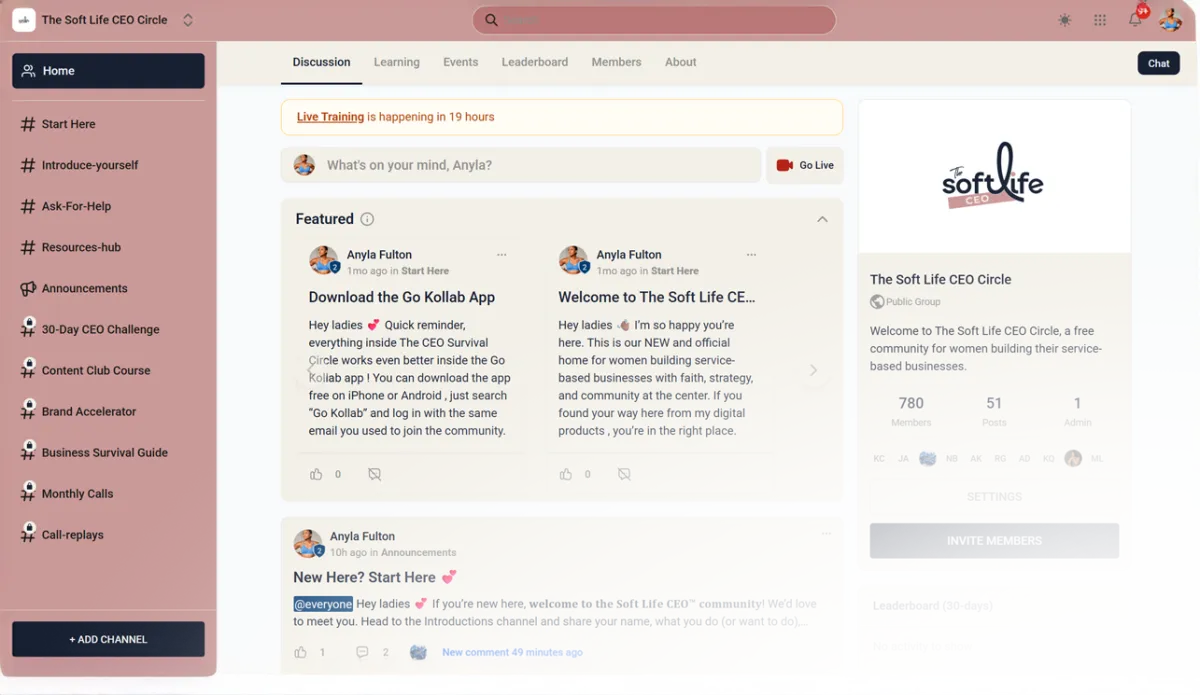1200x695 pixels.
Task: Click the Soft Life CEO Circle logo icon
Action: [24, 20]
